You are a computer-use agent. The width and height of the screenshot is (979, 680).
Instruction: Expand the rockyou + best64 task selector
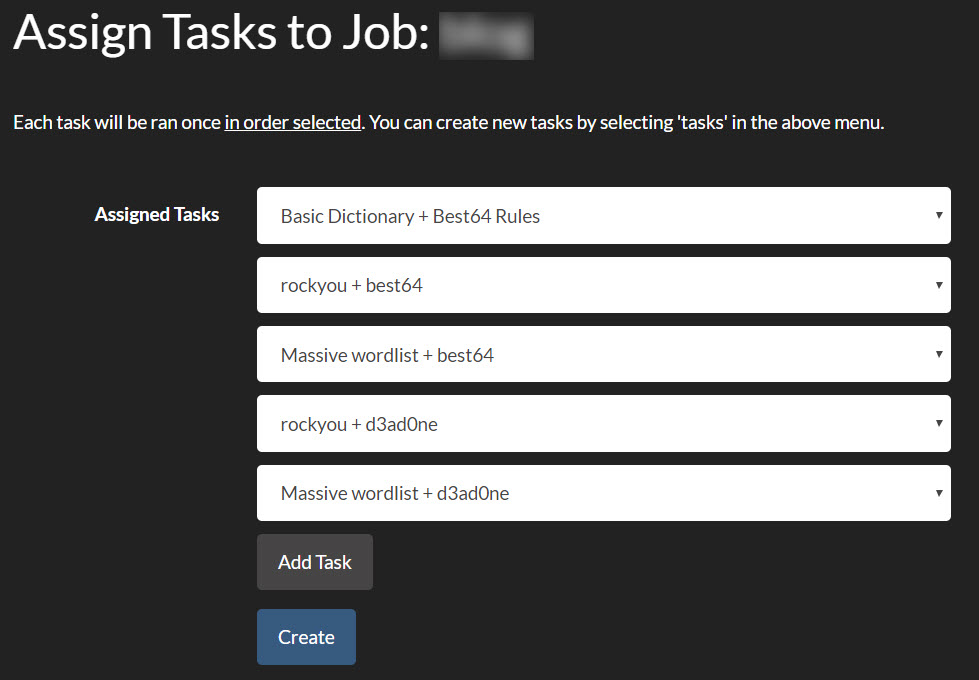604,285
